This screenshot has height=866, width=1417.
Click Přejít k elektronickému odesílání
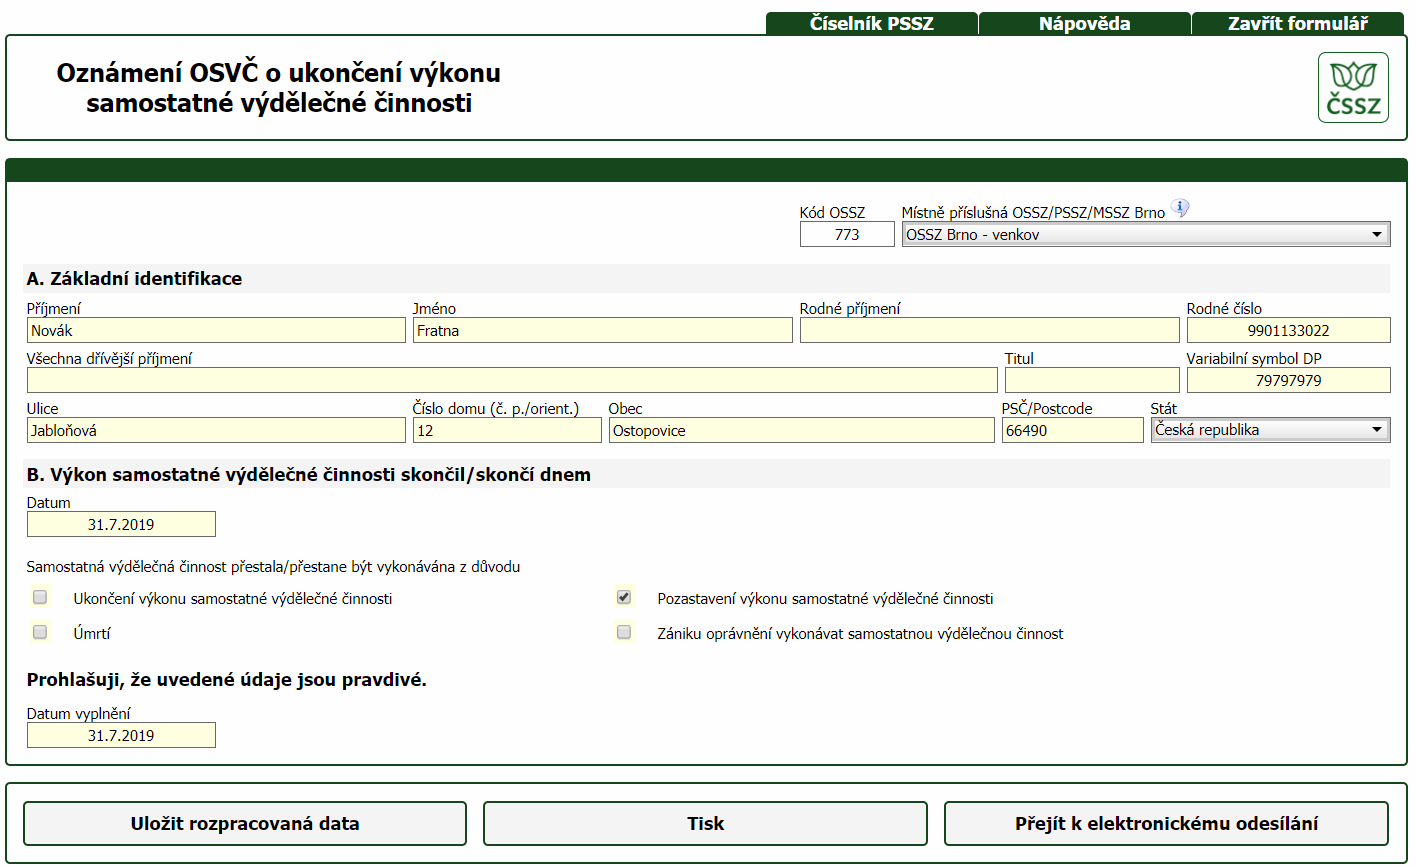[x=1166, y=824]
